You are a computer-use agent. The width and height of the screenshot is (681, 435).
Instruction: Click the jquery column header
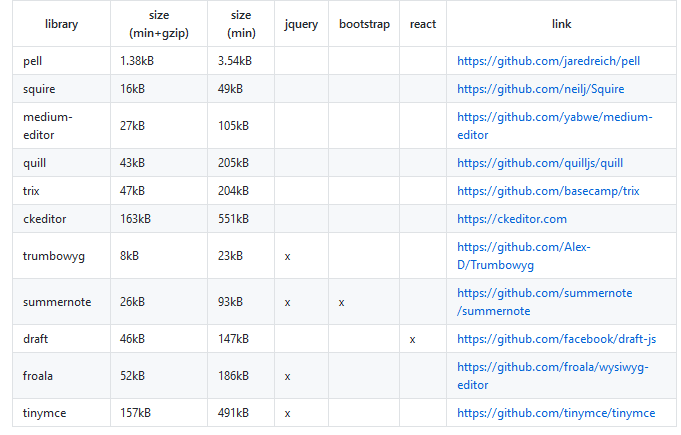pyautogui.click(x=301, y=24)
